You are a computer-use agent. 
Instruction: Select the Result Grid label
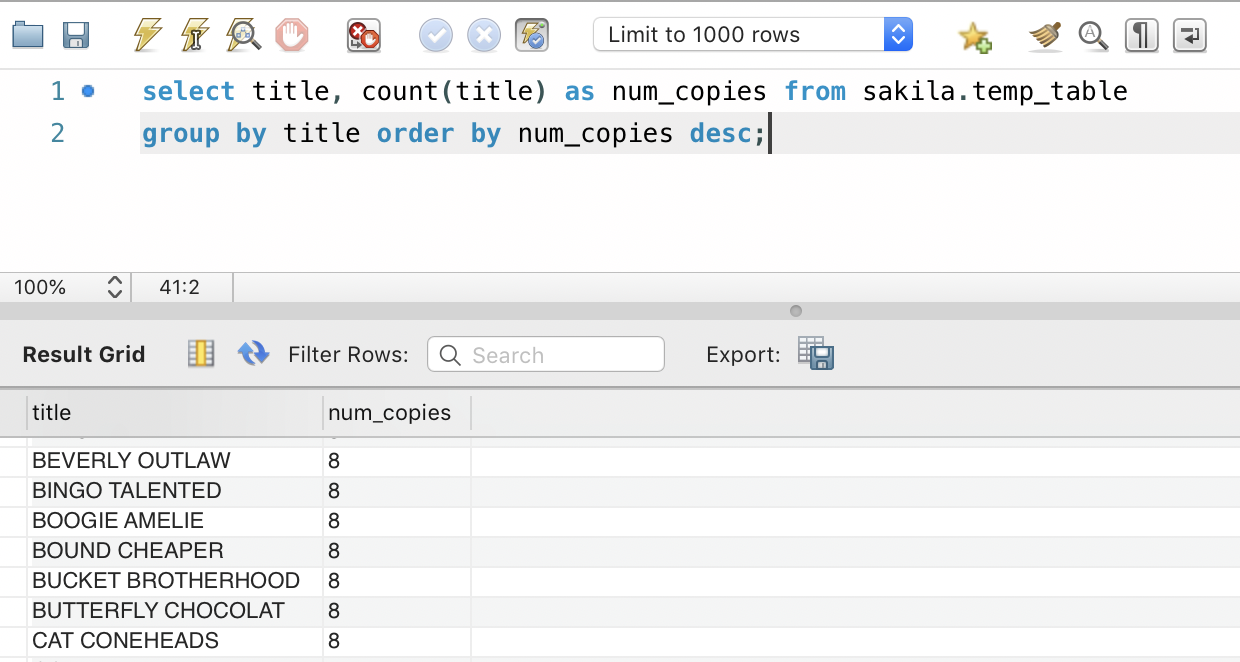pyautogui.click(x=84, y=354)
